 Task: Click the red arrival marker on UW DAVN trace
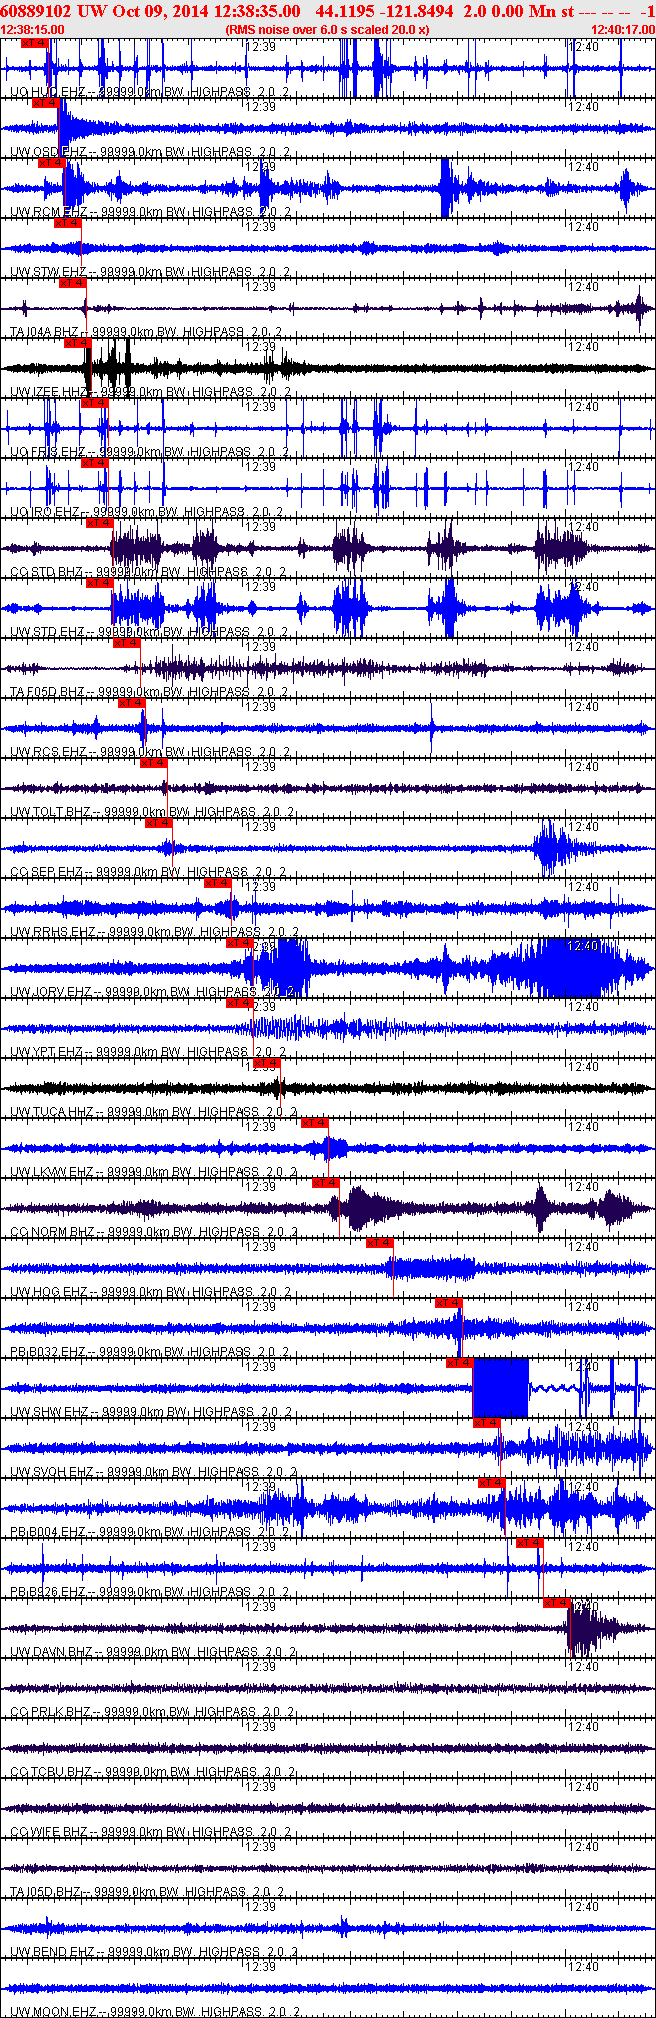[557, 1603]
